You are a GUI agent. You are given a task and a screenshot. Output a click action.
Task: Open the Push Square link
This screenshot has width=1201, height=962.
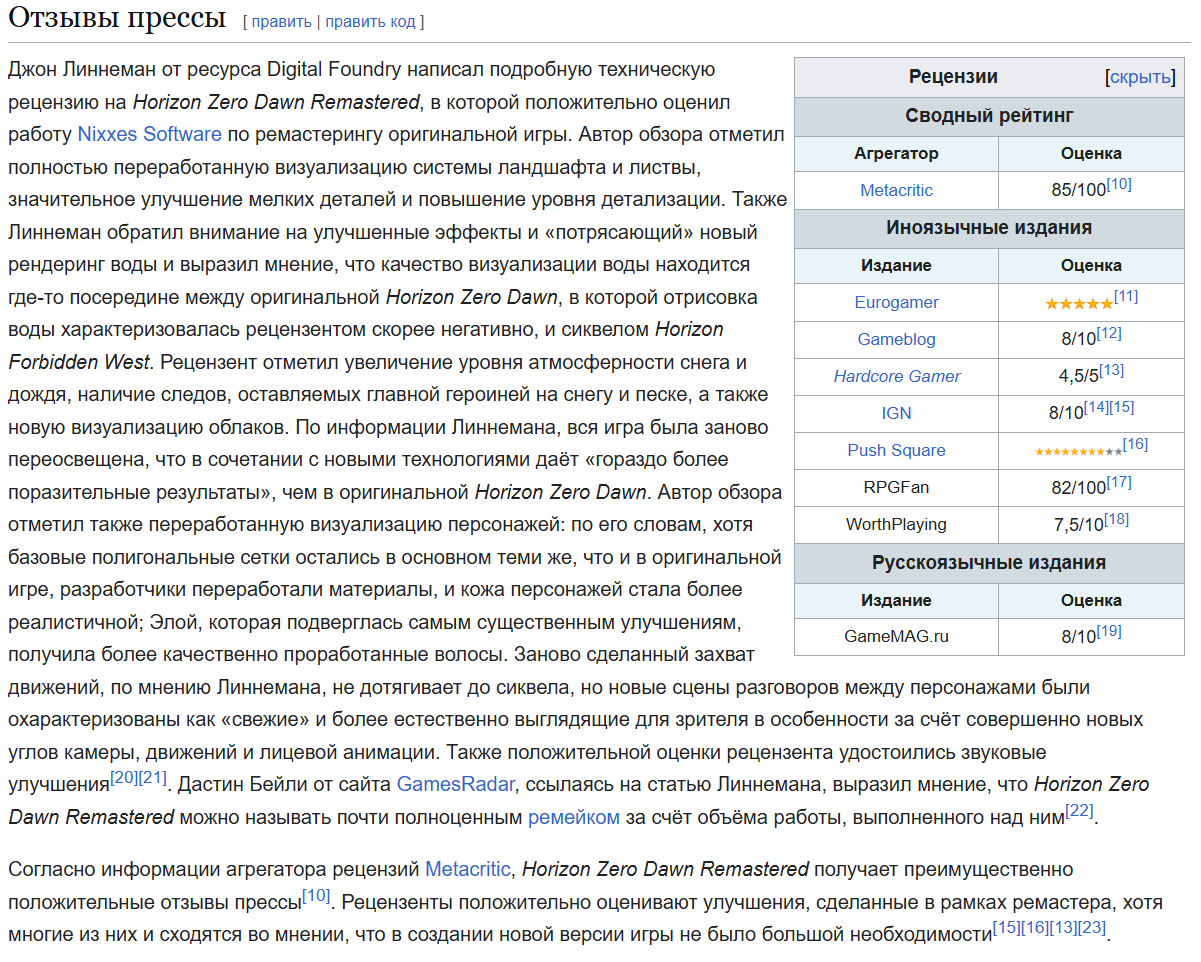[x=896, y=450]
